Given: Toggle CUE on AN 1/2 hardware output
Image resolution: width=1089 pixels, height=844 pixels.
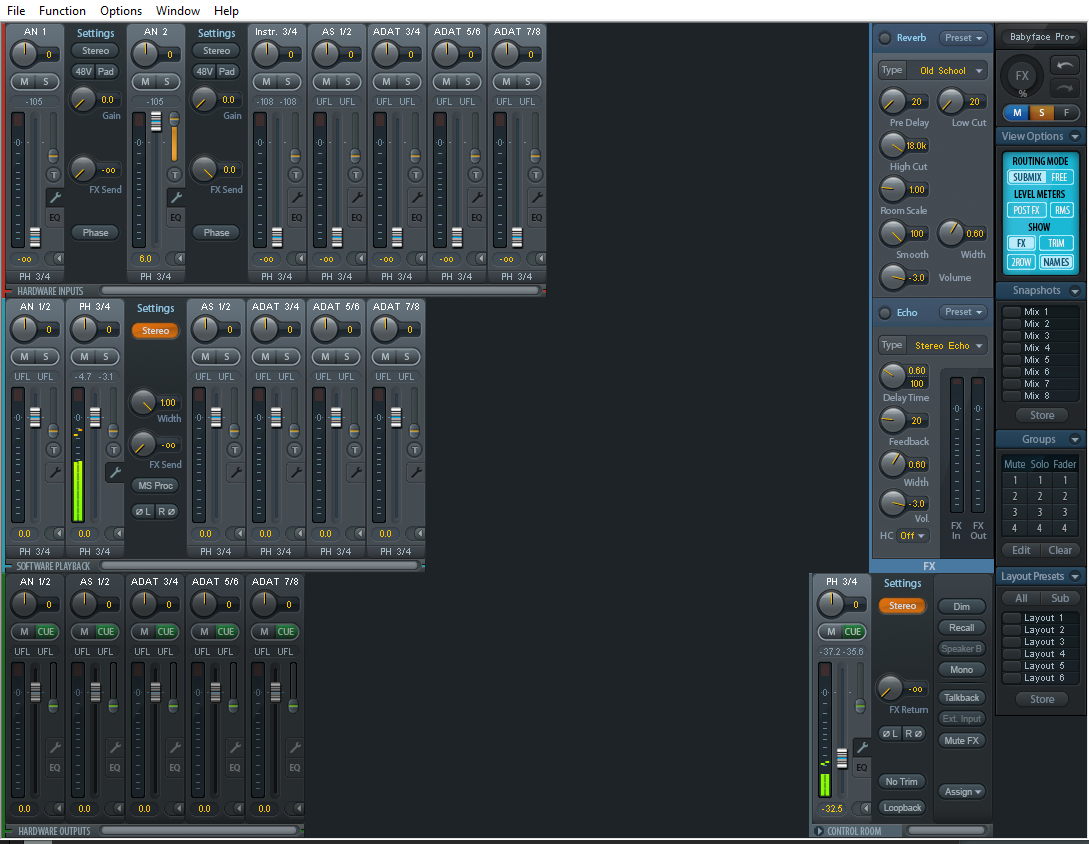Looking at the screenshot, I should (46, 631).
